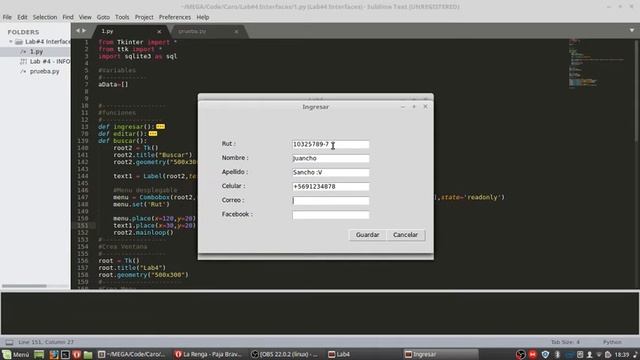Switch to the Ingresar taskbar window

click(439, 354)
